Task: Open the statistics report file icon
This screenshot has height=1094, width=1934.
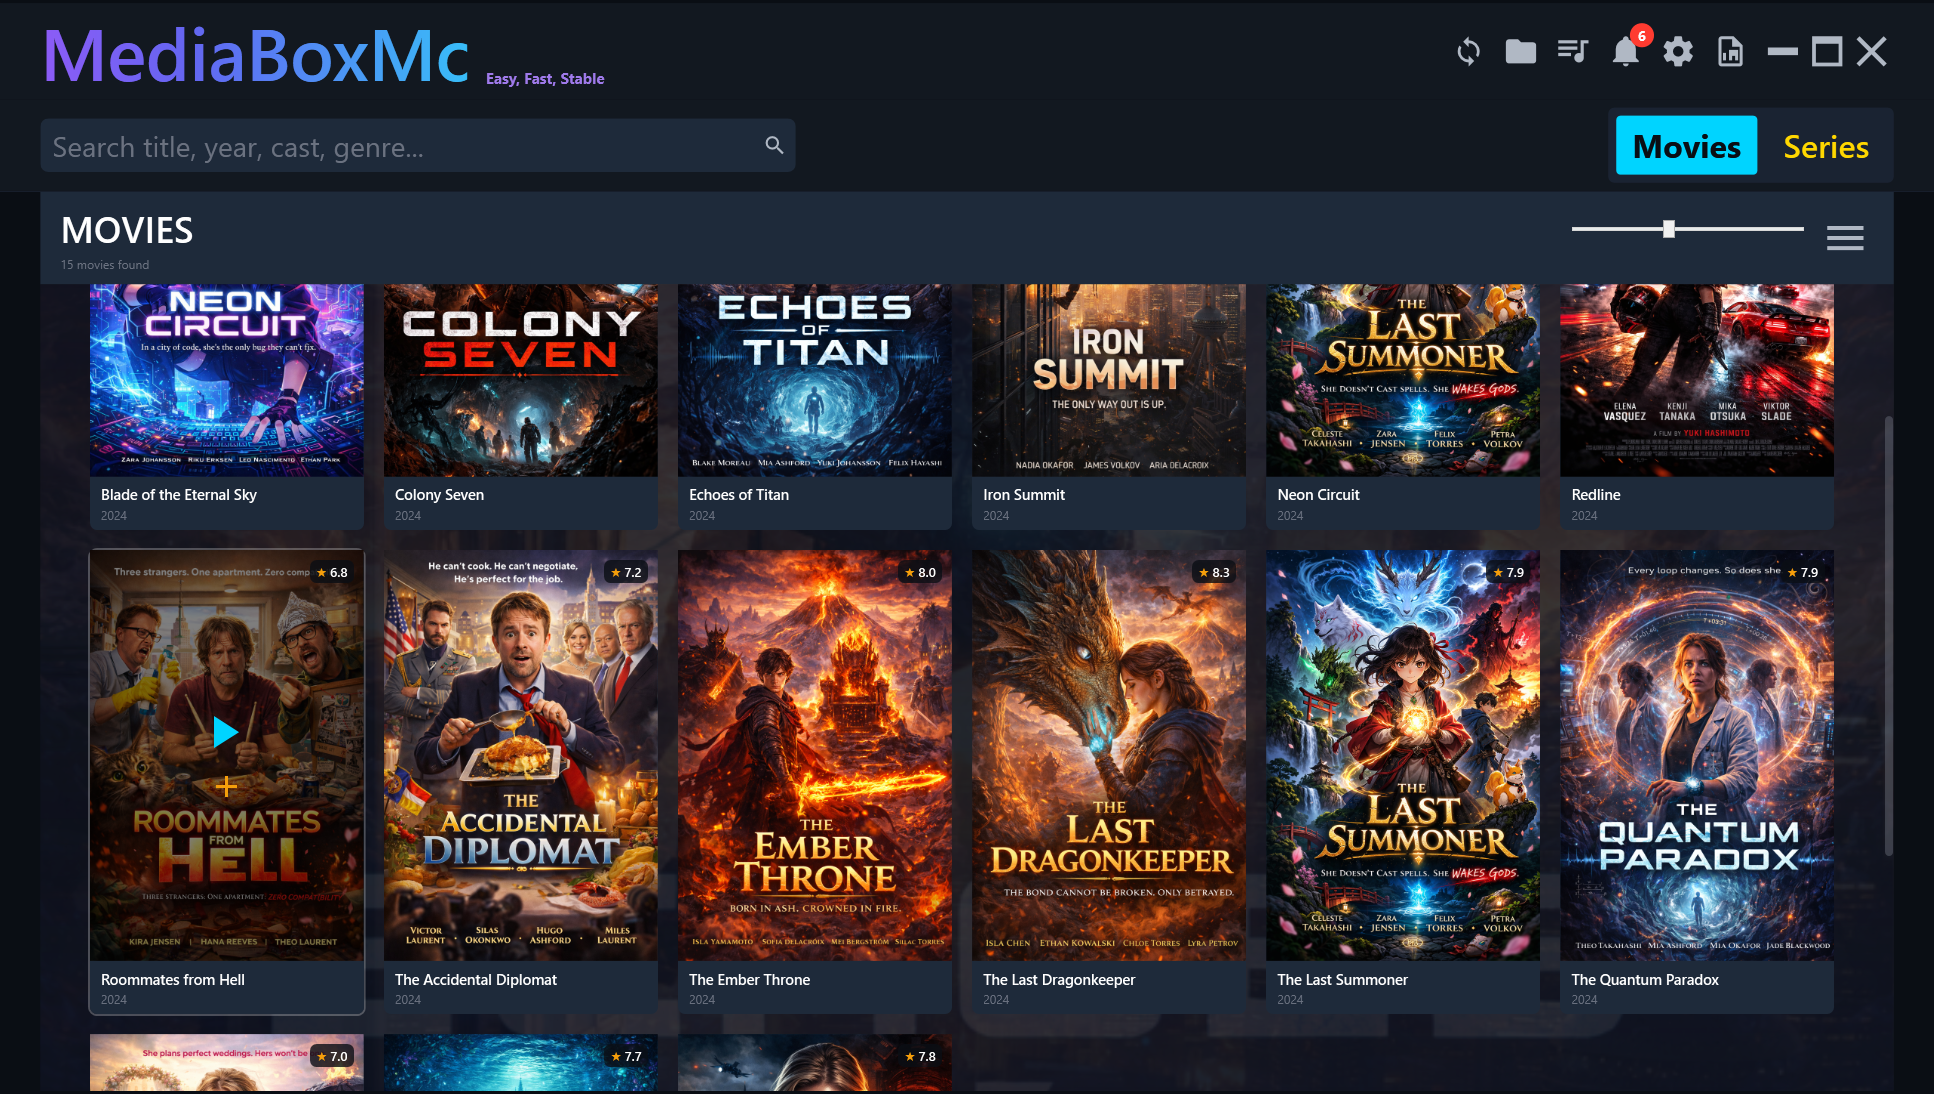Action: 1730,51
